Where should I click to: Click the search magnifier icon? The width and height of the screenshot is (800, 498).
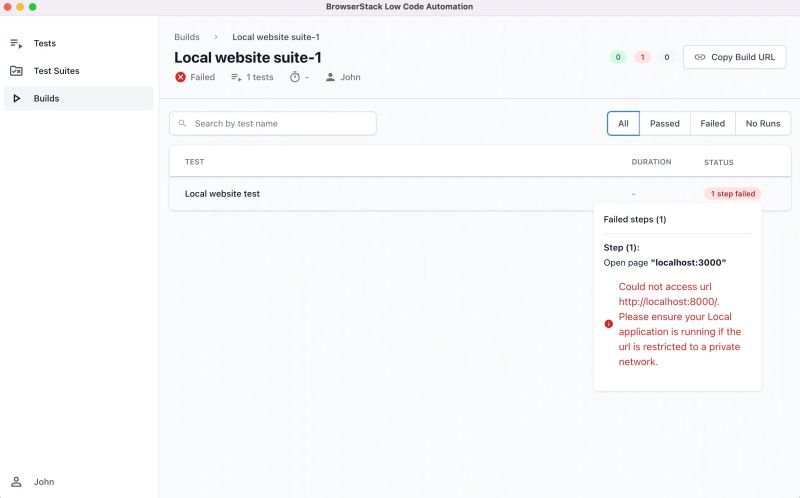tap(182, 123)
